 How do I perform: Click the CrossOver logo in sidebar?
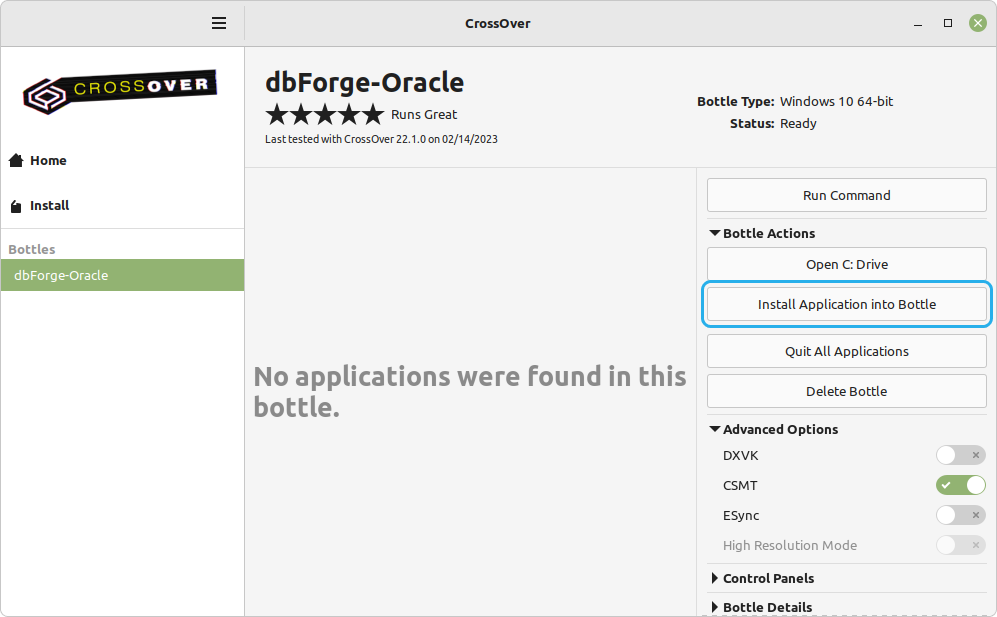120,92
